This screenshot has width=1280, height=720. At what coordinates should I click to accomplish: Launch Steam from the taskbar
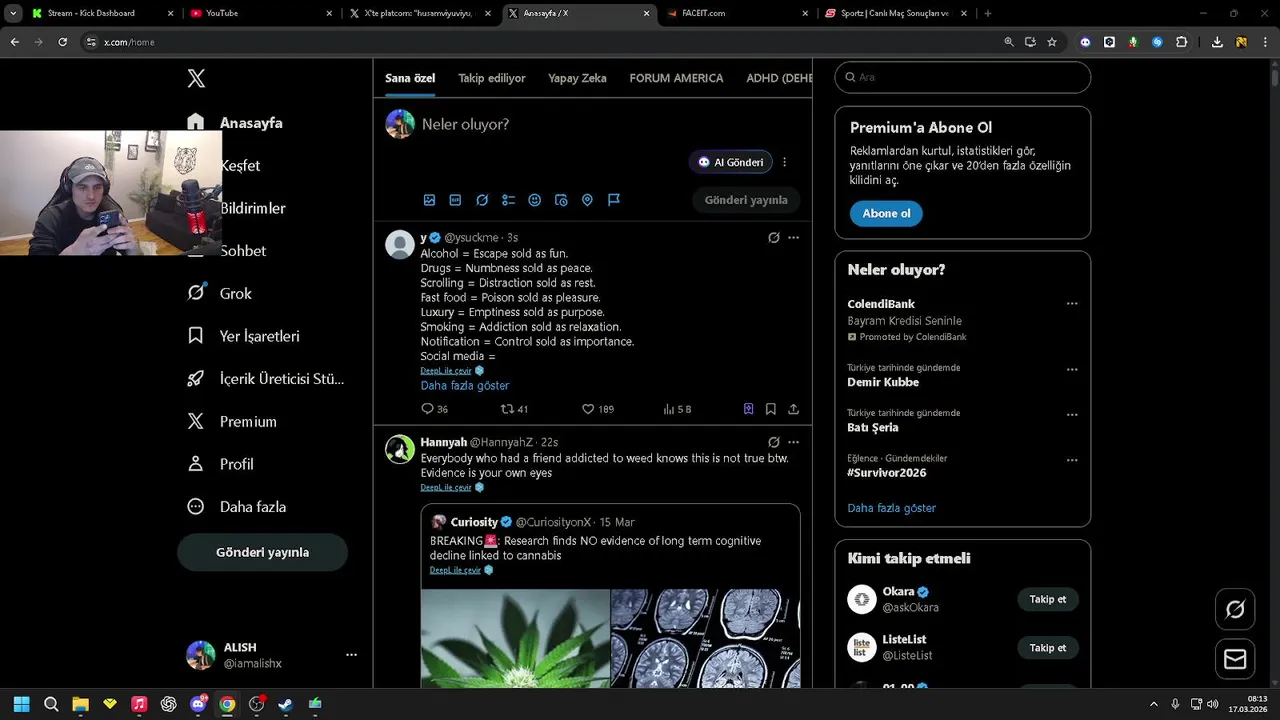285,704
